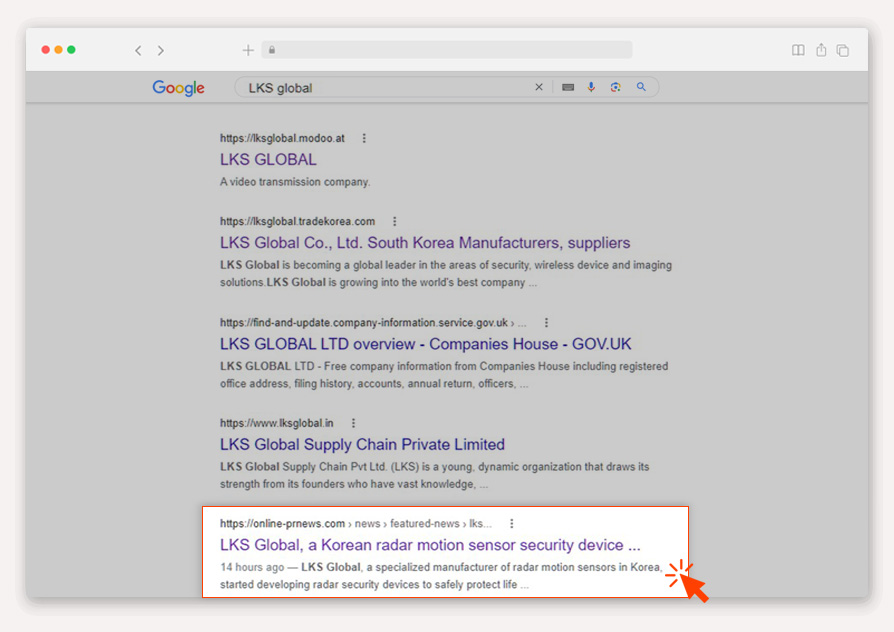Open options menu for online-prnews.com result
Viewport: 894px width, 632px height.
511,523
